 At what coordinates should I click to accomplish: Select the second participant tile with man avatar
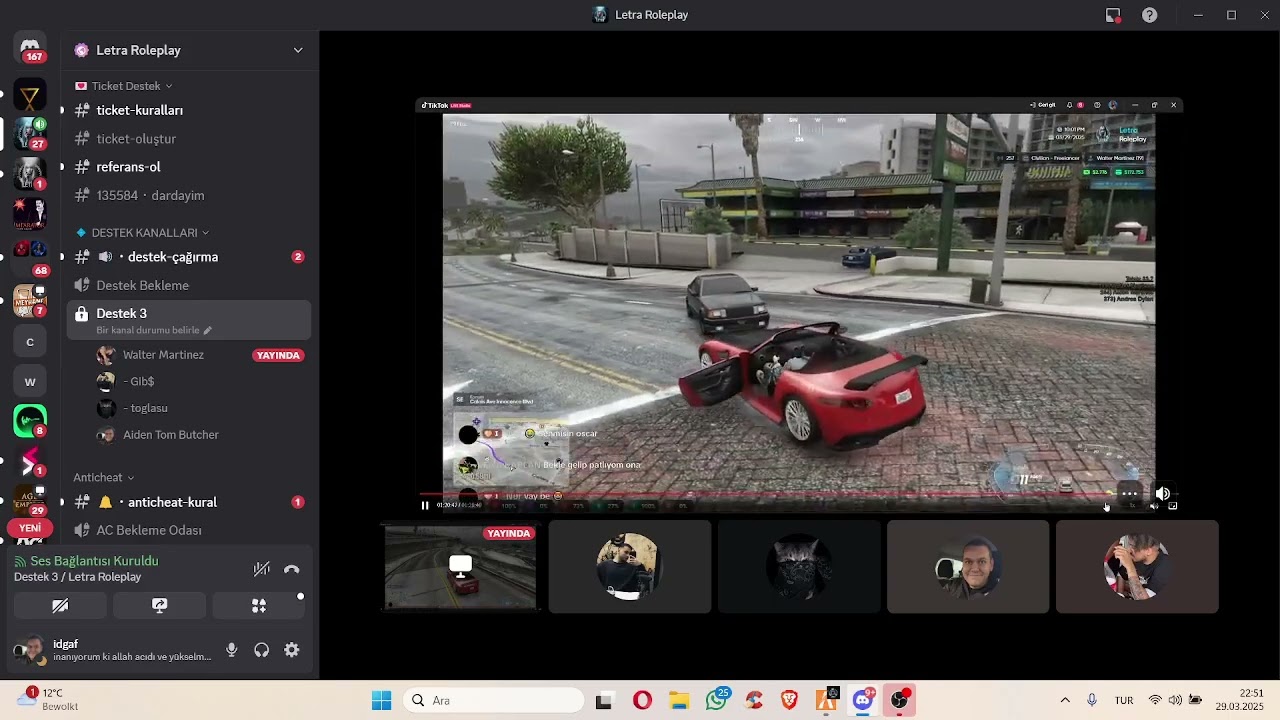click(629, 567)
